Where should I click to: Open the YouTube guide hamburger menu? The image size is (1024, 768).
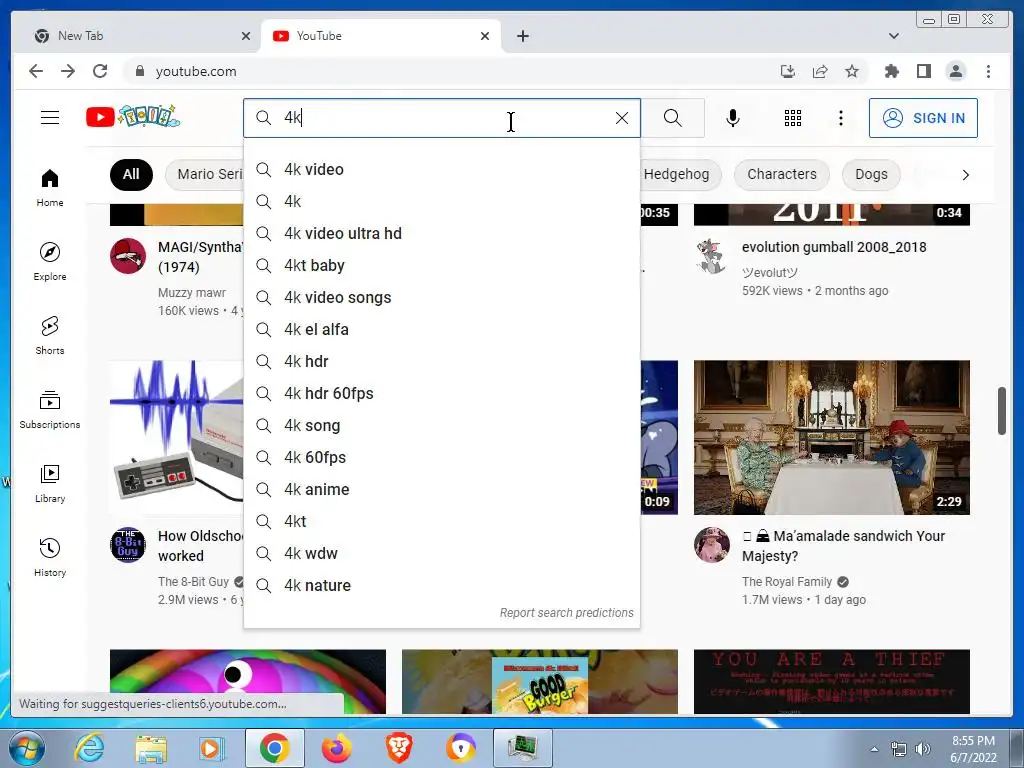(x=50, y=118)
